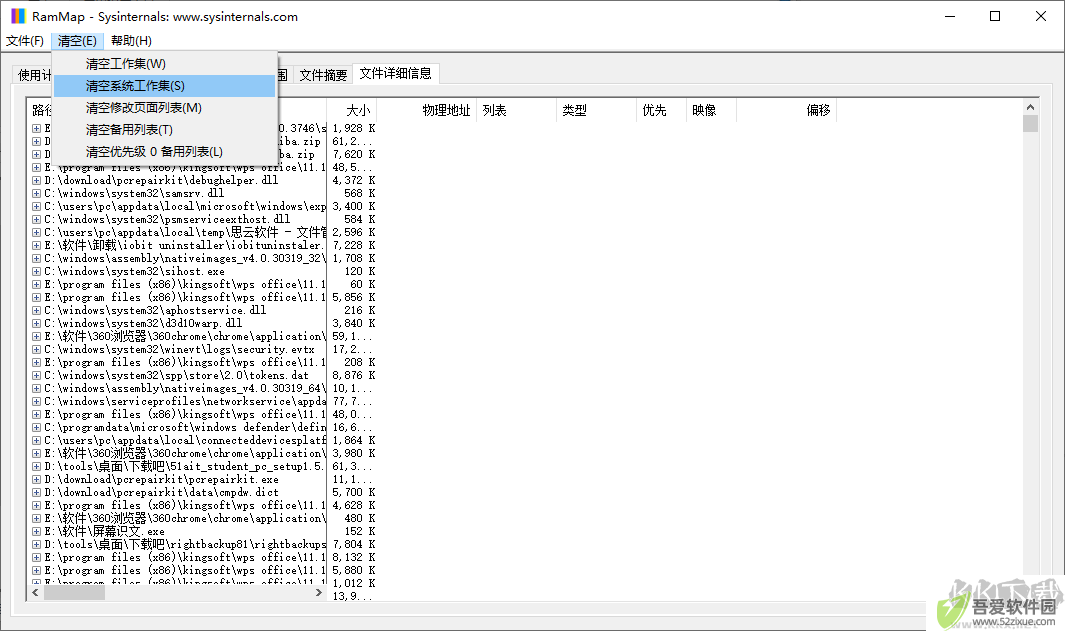Expand the rightbackup81 entry
The height and width of the screenshot is (631, 1065).
click(37, 545)
